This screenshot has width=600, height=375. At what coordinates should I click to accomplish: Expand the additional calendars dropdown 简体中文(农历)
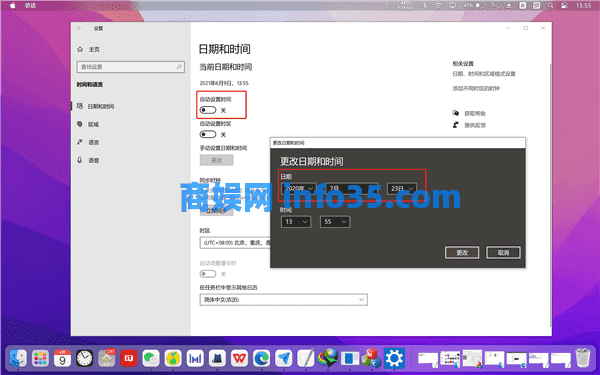click(284, 300)
